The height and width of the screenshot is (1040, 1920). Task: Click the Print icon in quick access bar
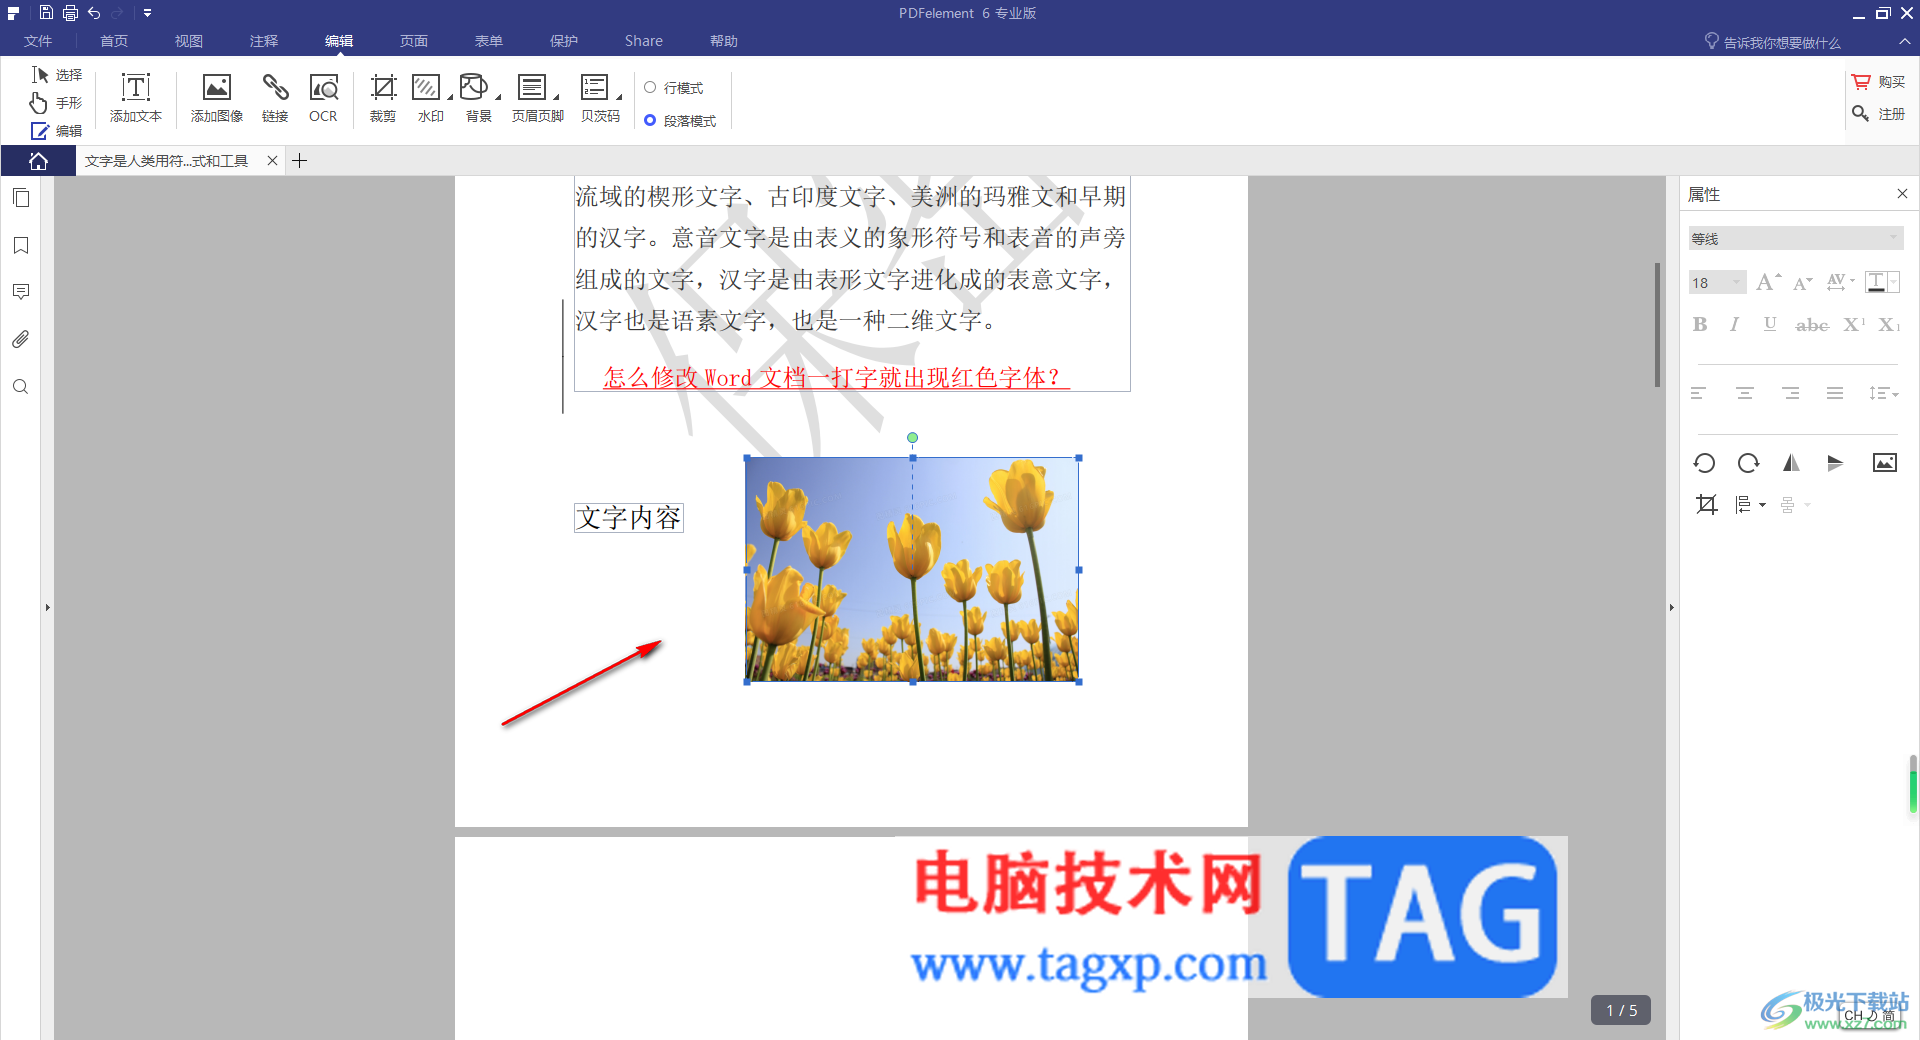coord(70,13)
